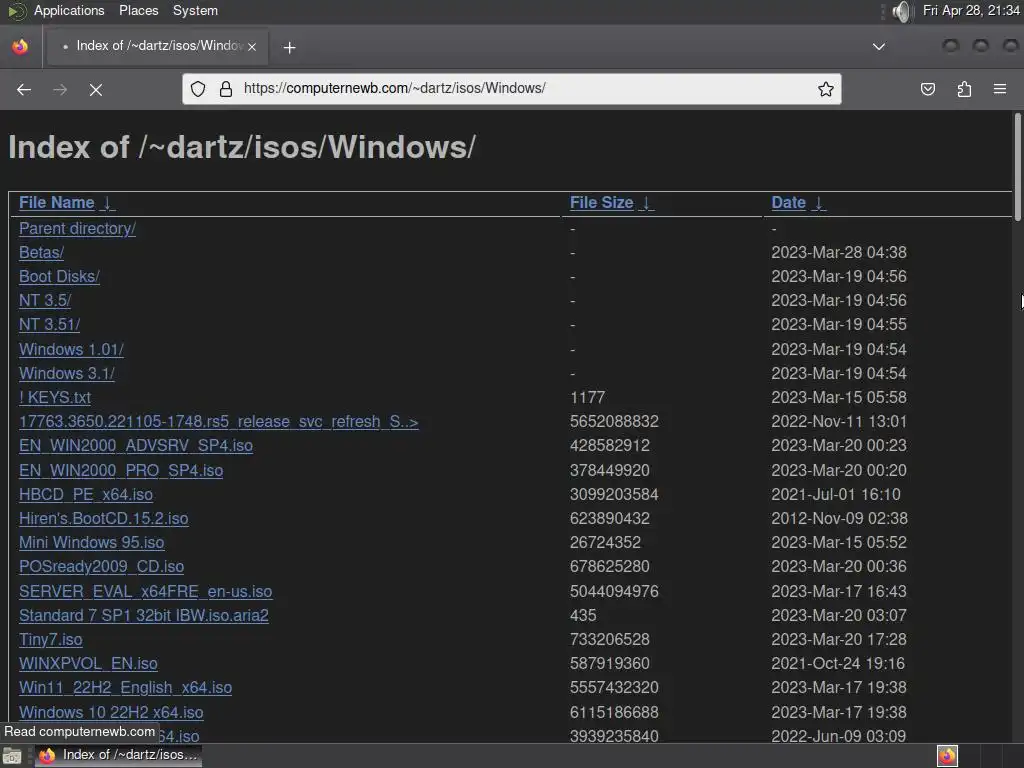Image resolution: width=1024 pixels, height=768 pixels.
Task: Click the date 2023-Mar-28 04:38
Action: tap(839, 252)
